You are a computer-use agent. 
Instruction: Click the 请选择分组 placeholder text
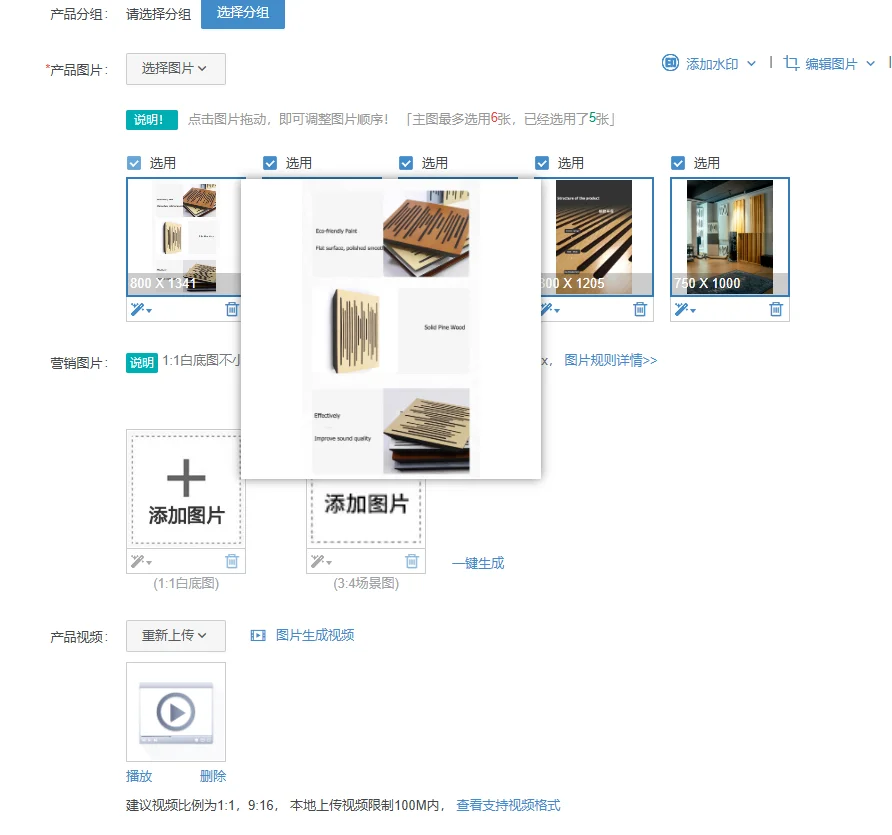click(158, 14)
